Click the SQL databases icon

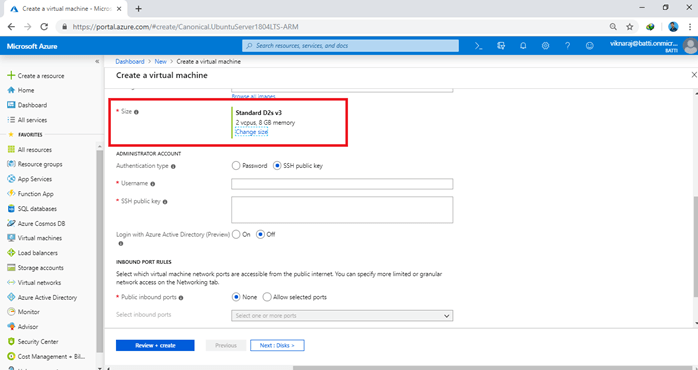point(11,208)
